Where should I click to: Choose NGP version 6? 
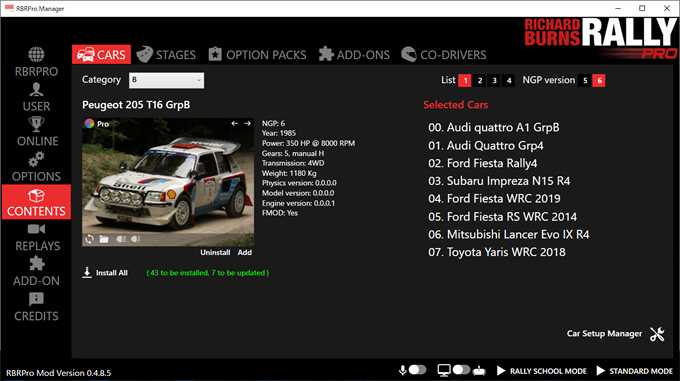[599, 80]
